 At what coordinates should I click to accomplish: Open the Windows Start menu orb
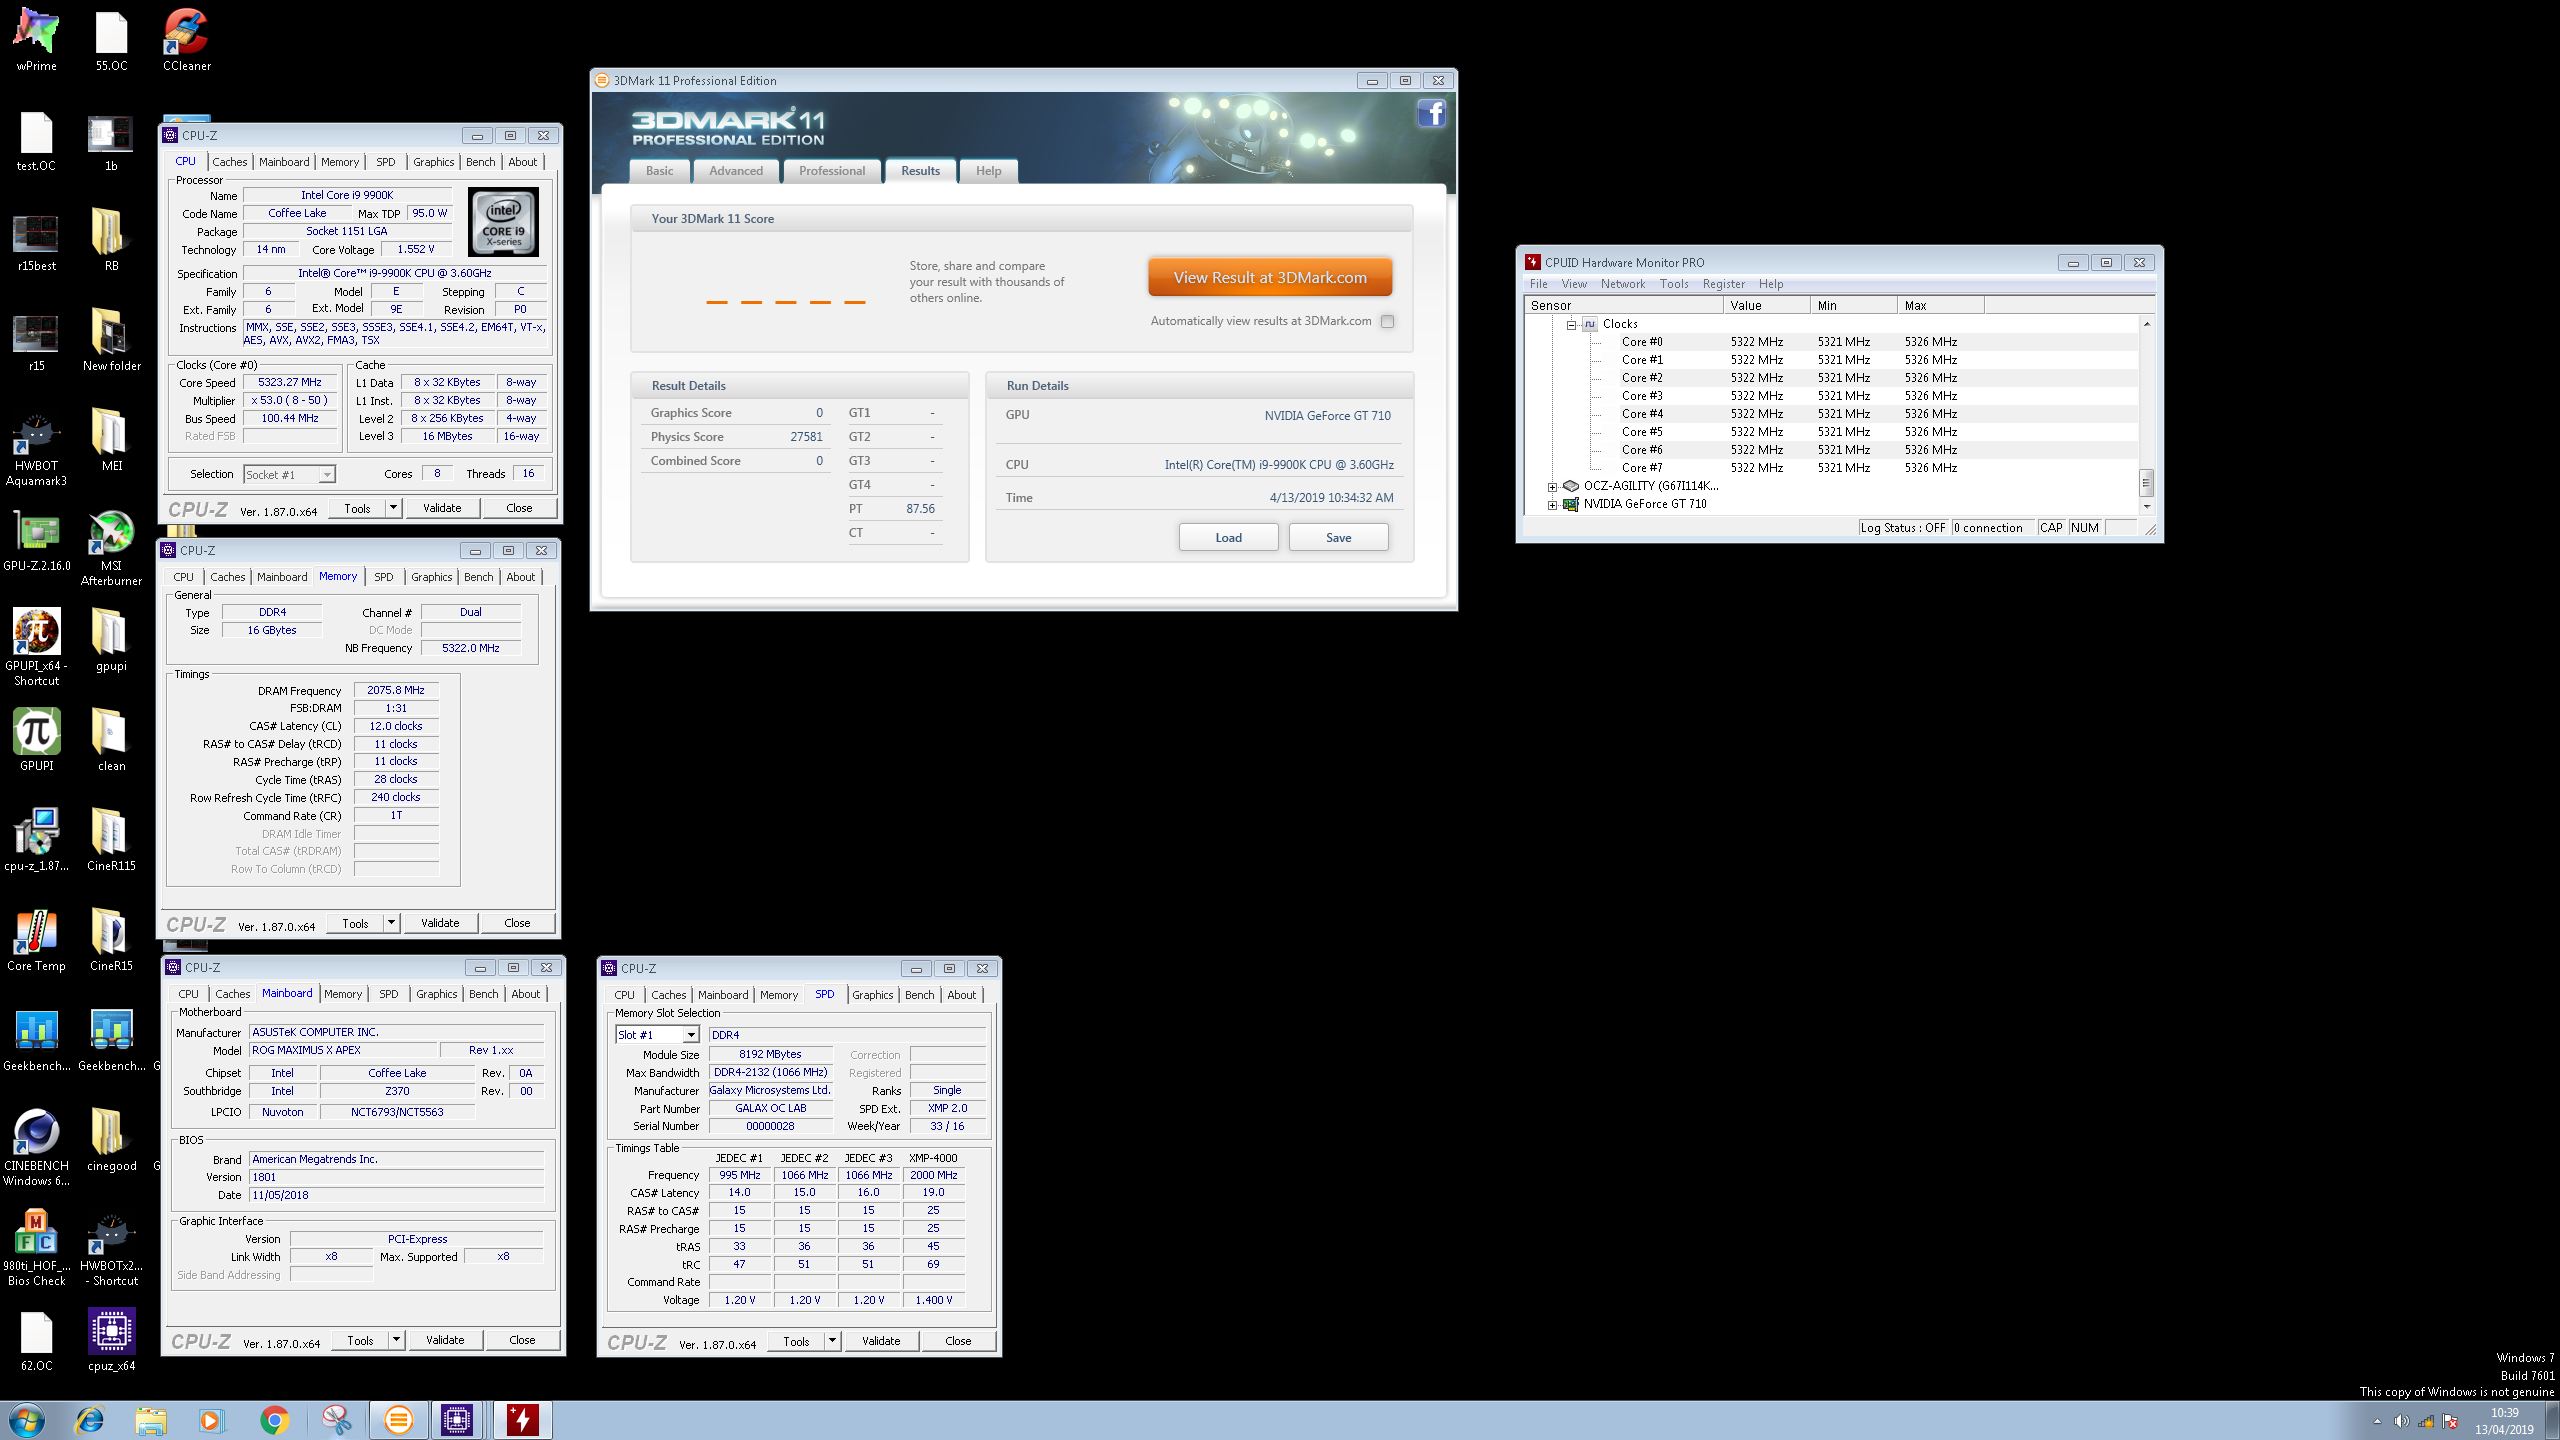click(x=27, y=1420)
